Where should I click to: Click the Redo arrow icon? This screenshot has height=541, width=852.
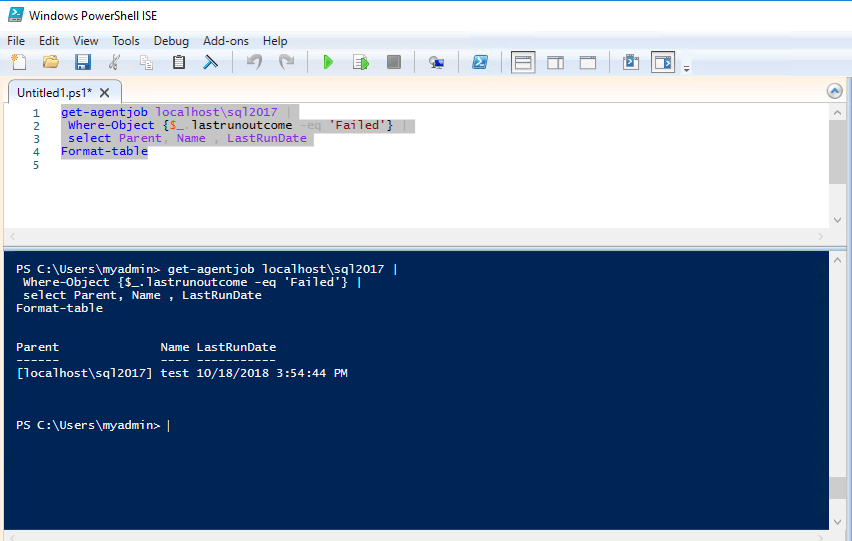(286, 62)
